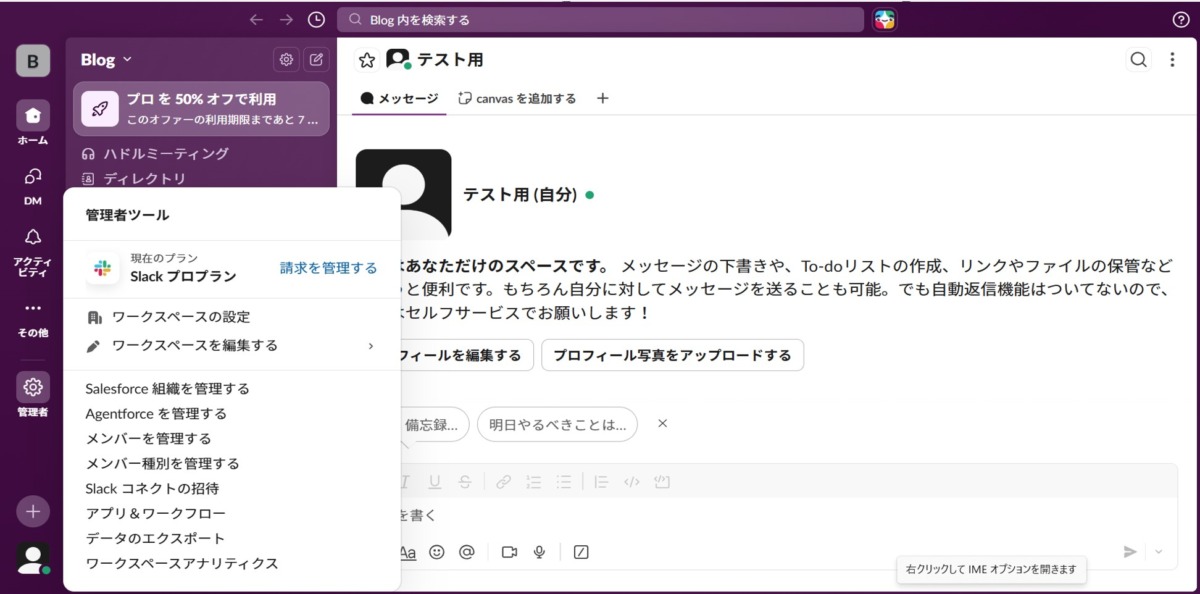The width and height of the screenshot is (1200, 594).
Task: Go forward with the history forward arrow
Action: (286, 20)
